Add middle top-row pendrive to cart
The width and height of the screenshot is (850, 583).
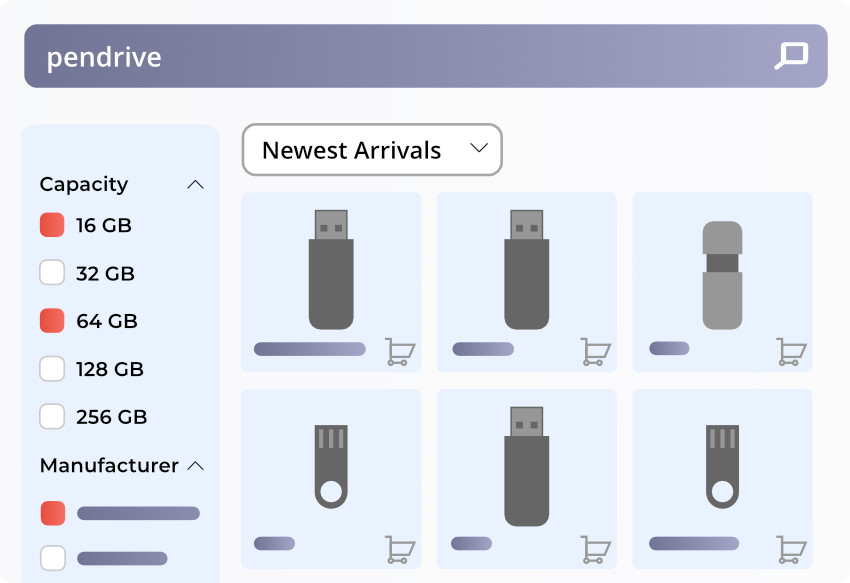click(596, 351)
